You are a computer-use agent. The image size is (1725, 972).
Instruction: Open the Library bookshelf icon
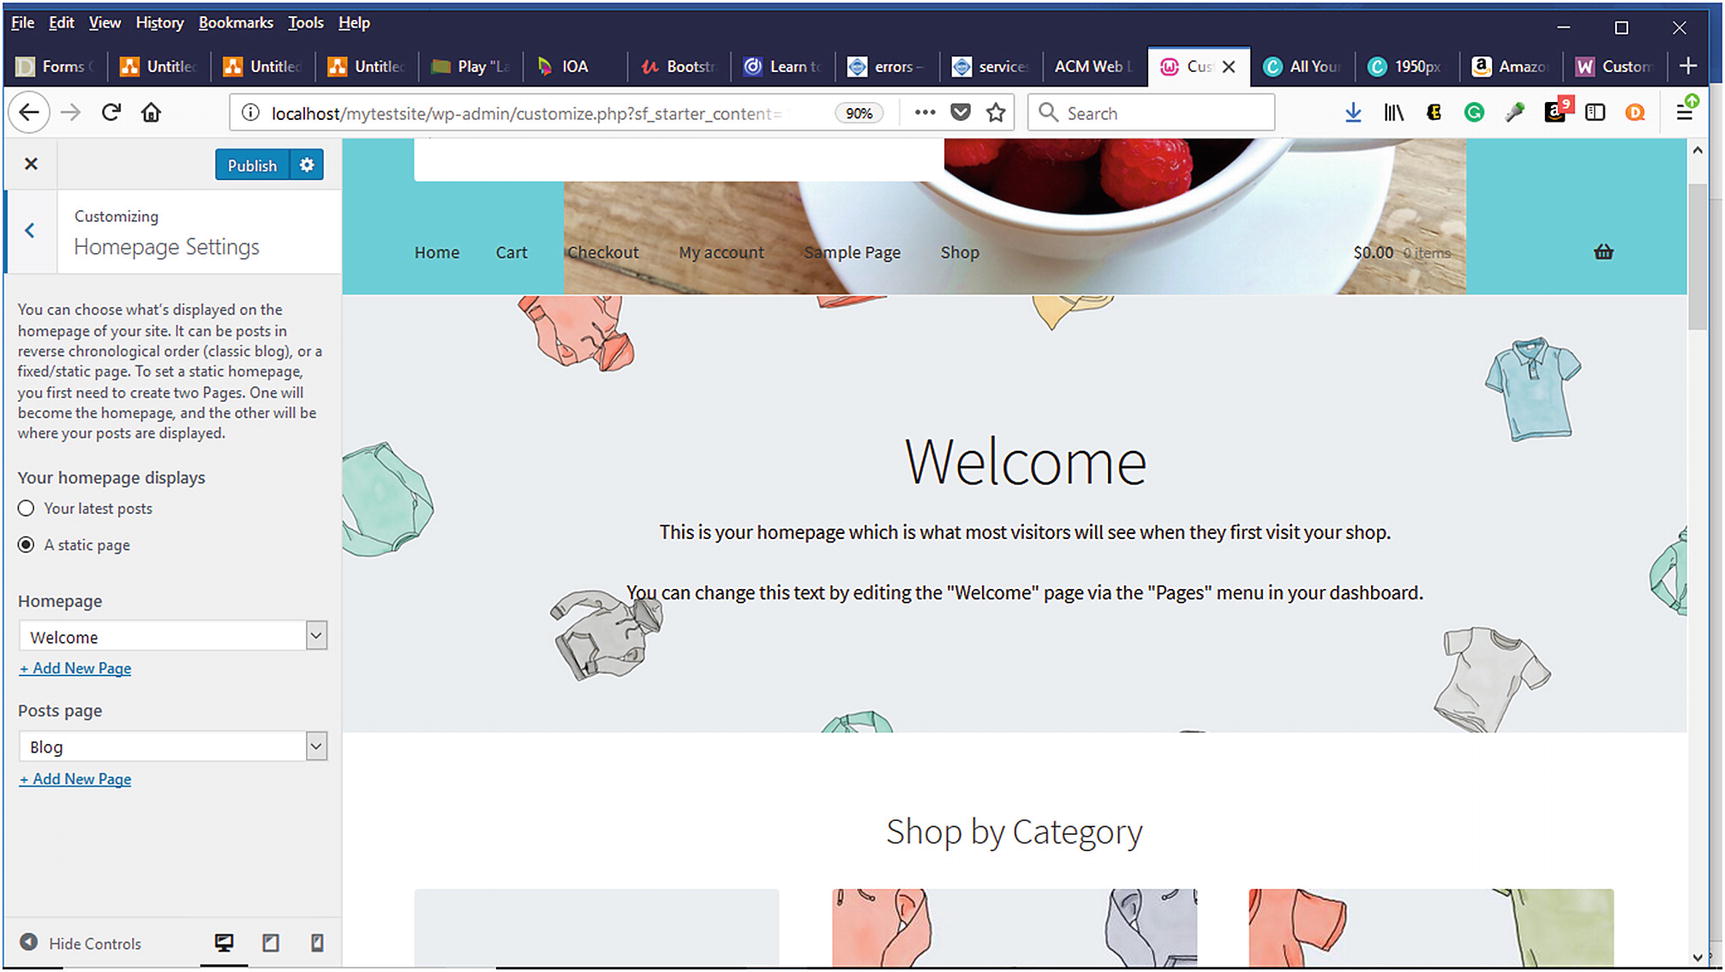coord(1393,113)
